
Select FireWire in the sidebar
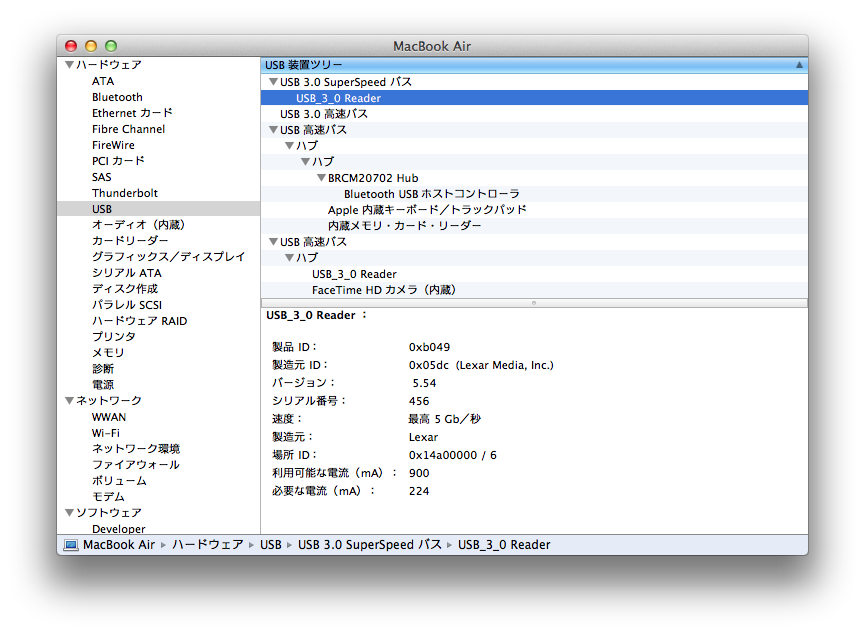coord(113,145)
